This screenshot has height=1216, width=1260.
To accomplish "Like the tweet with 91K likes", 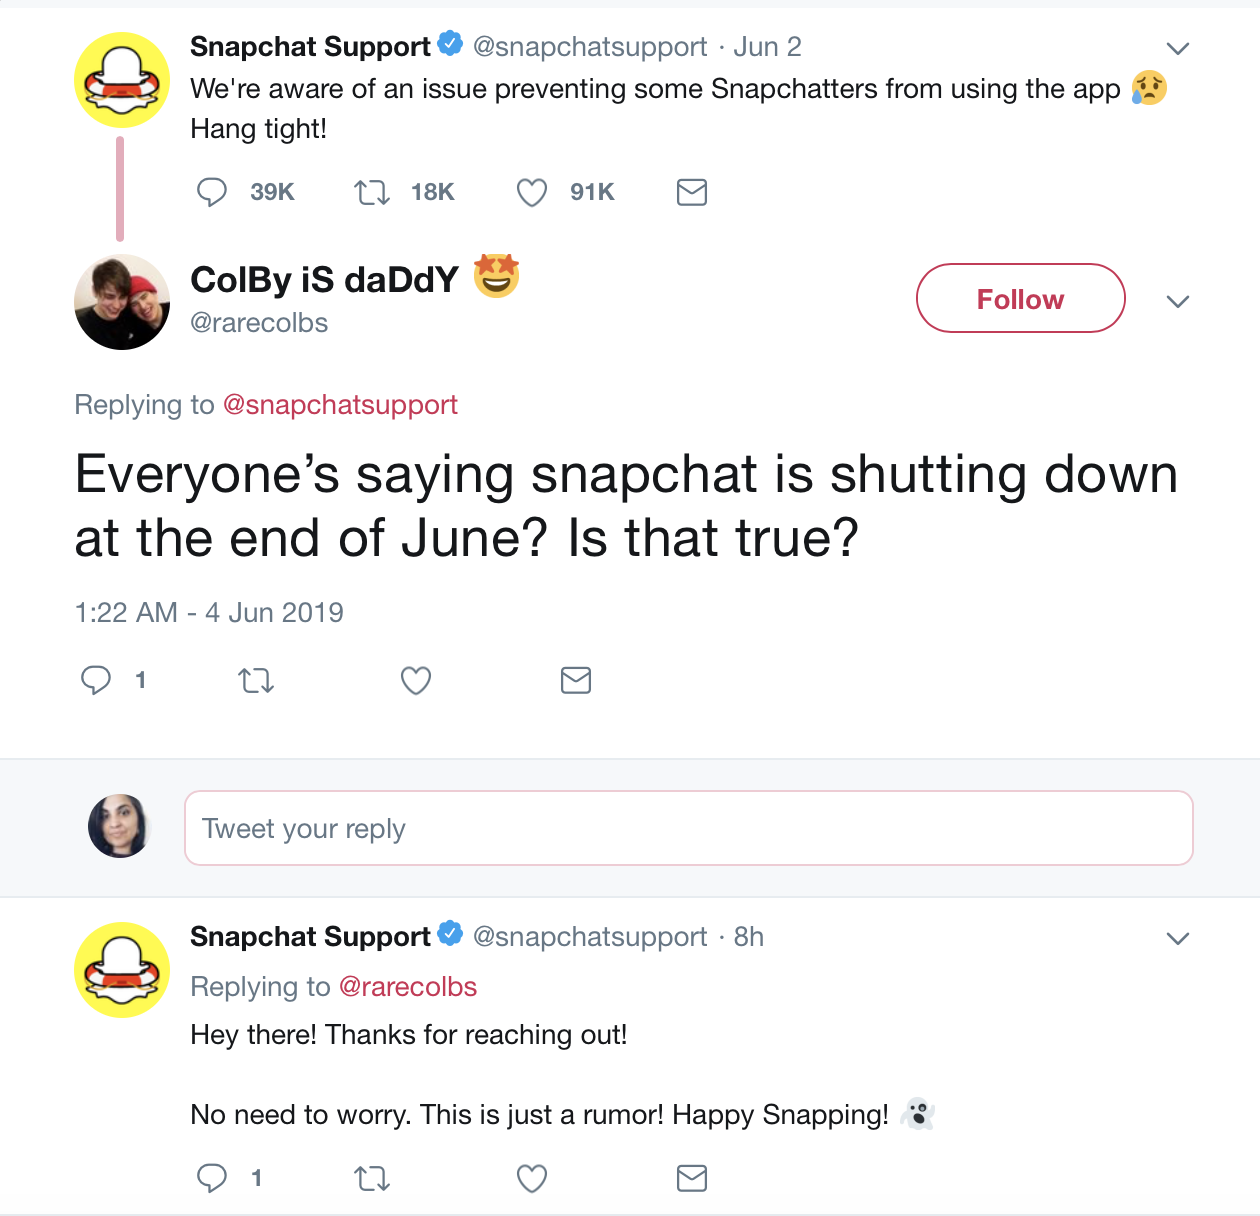I will pos(532,192).
